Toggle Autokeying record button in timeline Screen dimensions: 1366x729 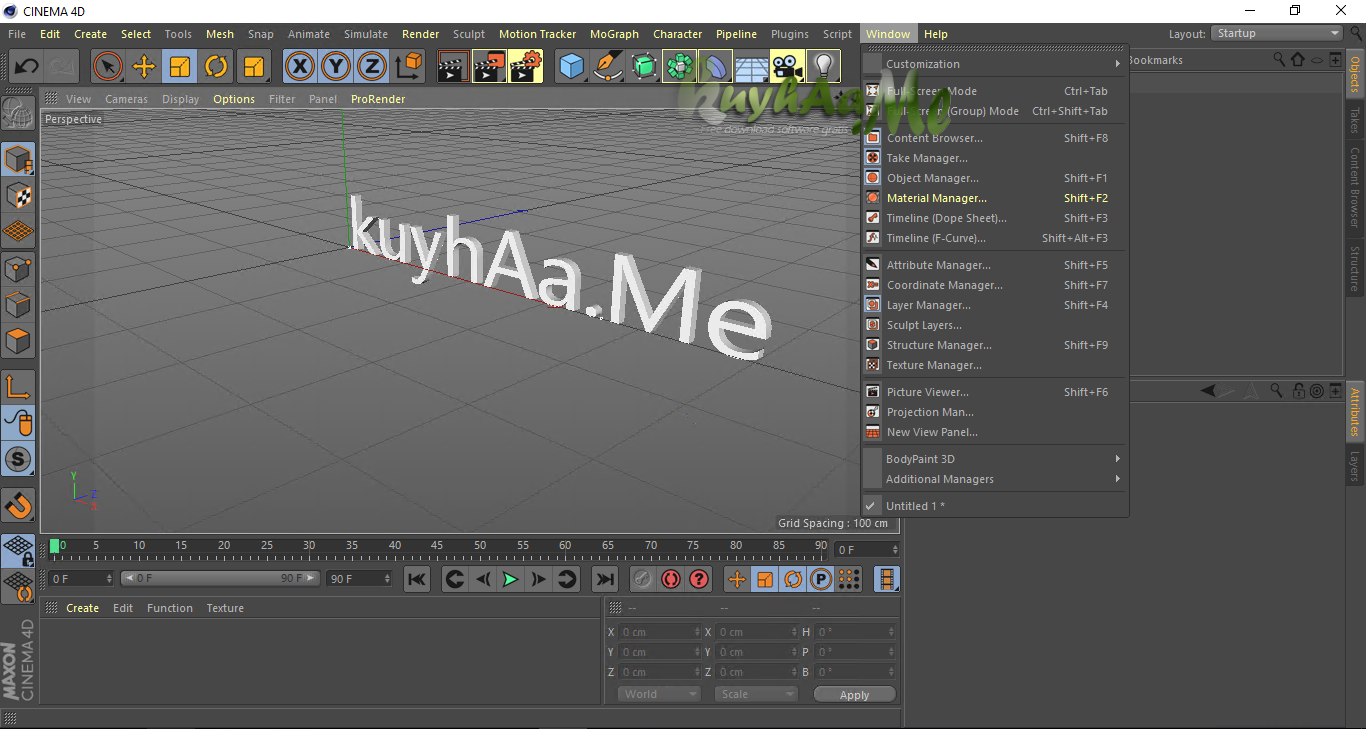click(x=670, y=579)
